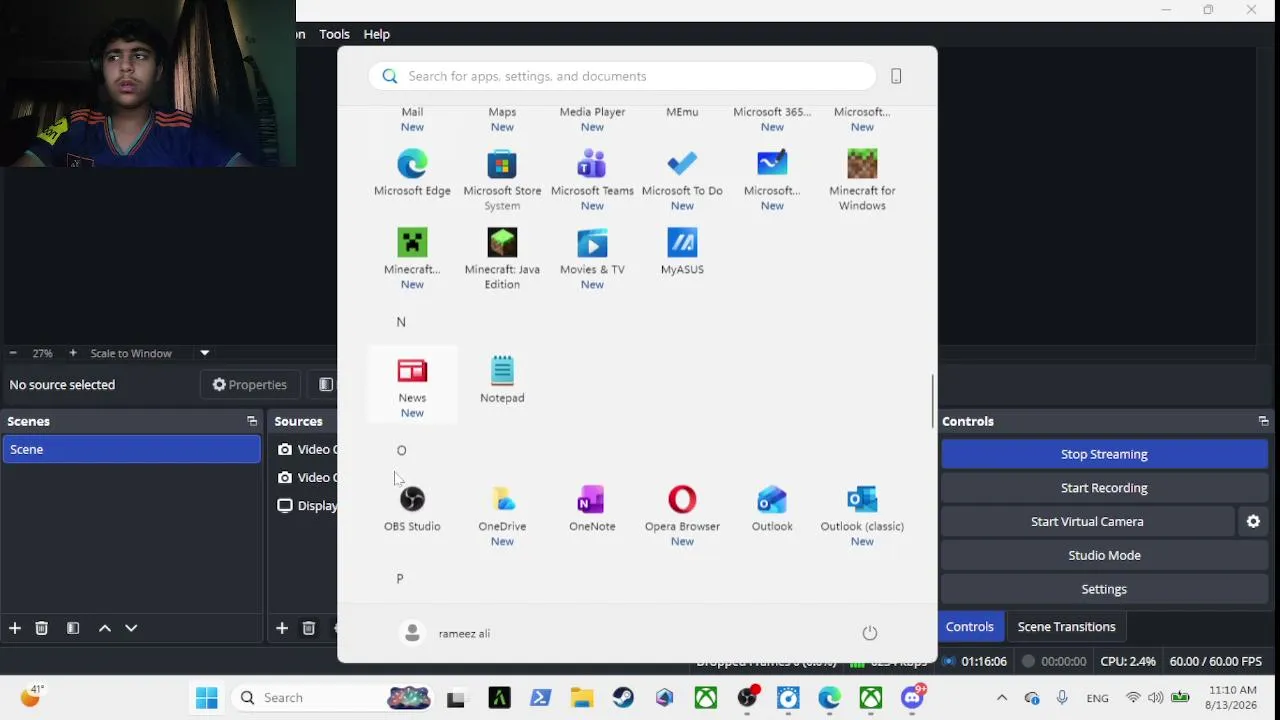Open the phone companion icon beside search

point(896,76)
